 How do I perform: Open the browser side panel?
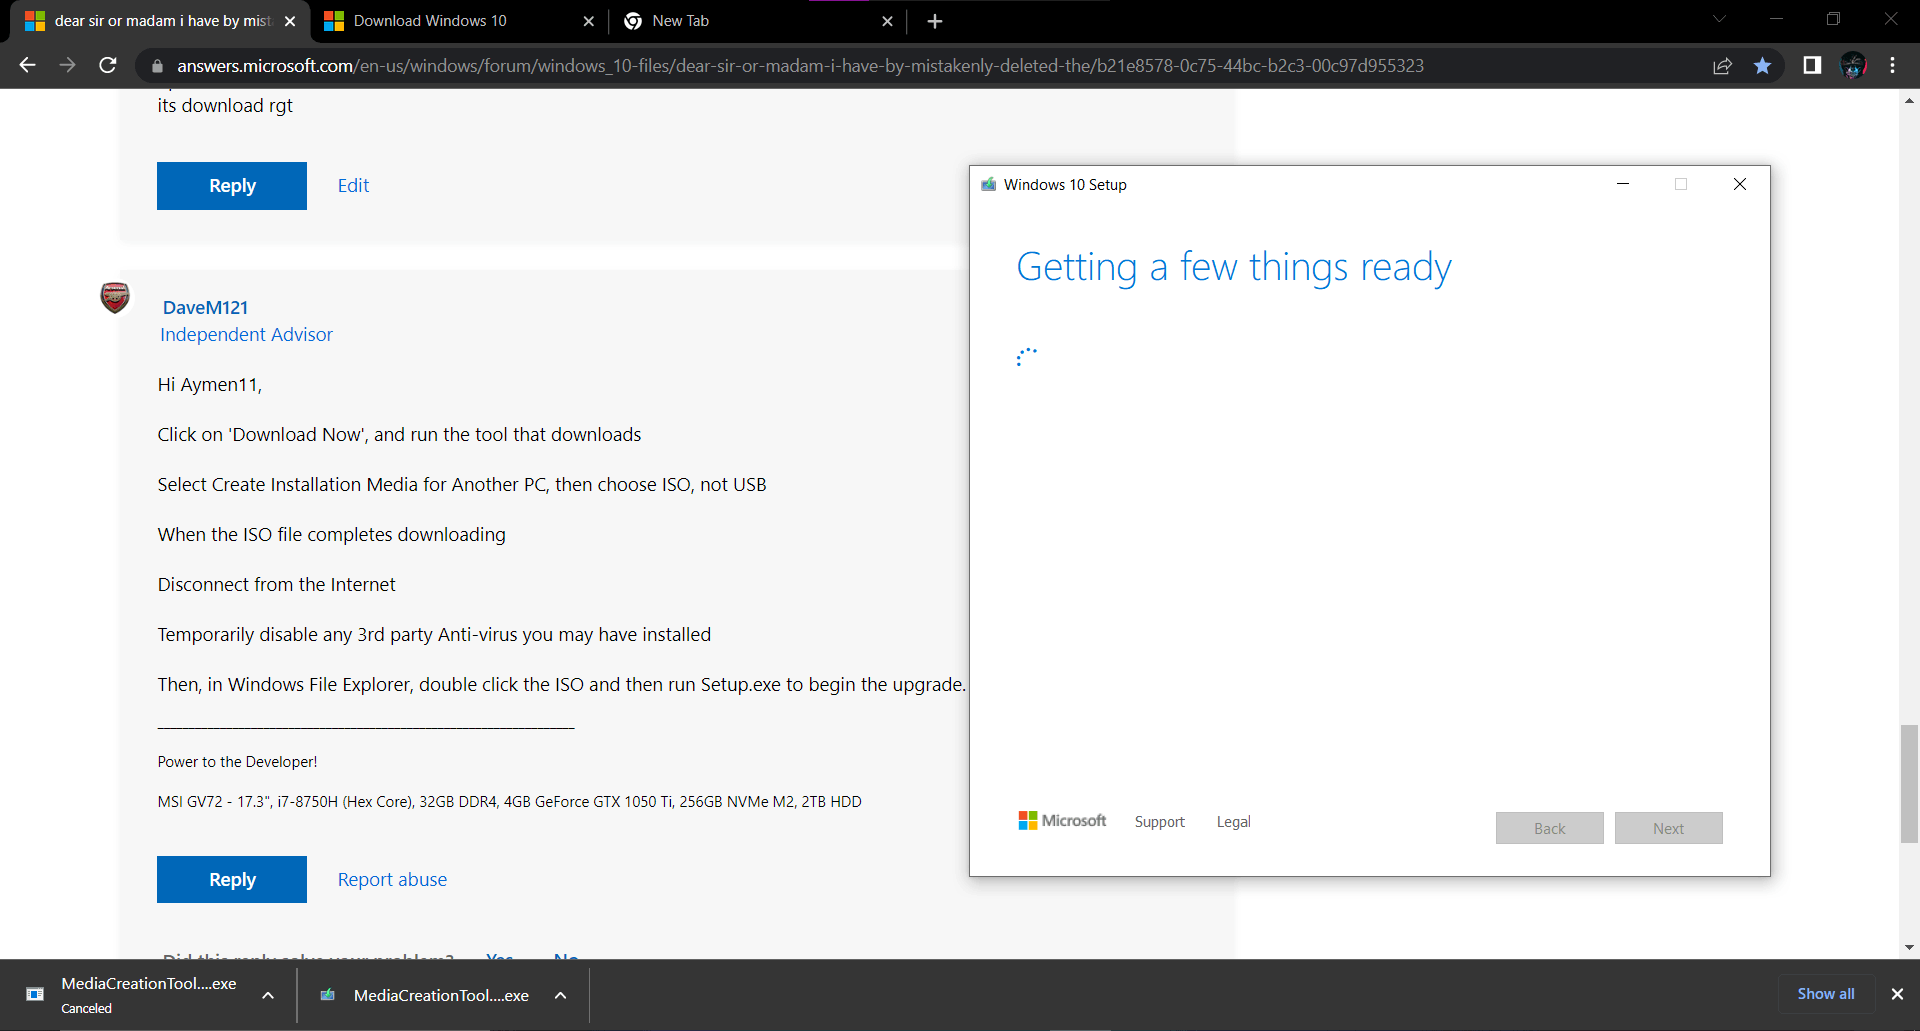point(1812,65)
